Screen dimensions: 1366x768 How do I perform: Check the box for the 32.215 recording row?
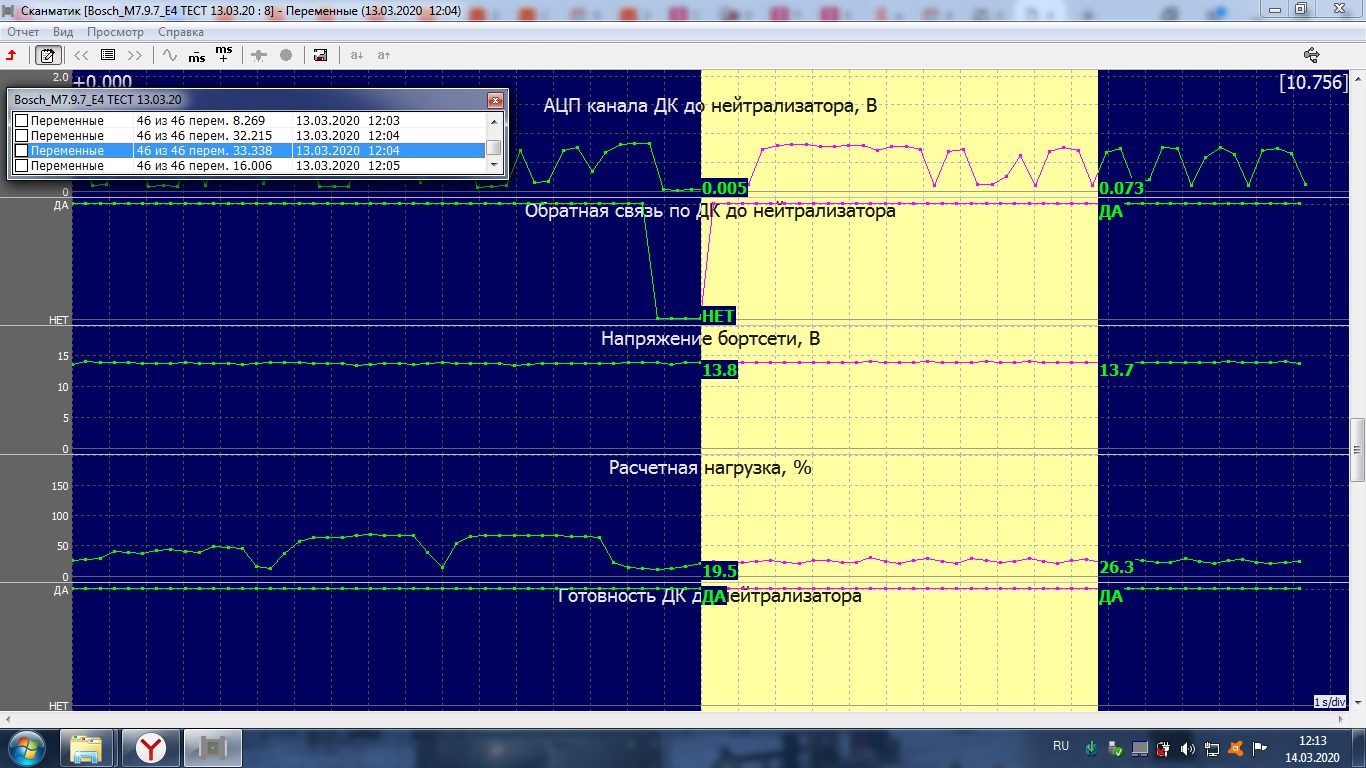click(x=21, y=136)
